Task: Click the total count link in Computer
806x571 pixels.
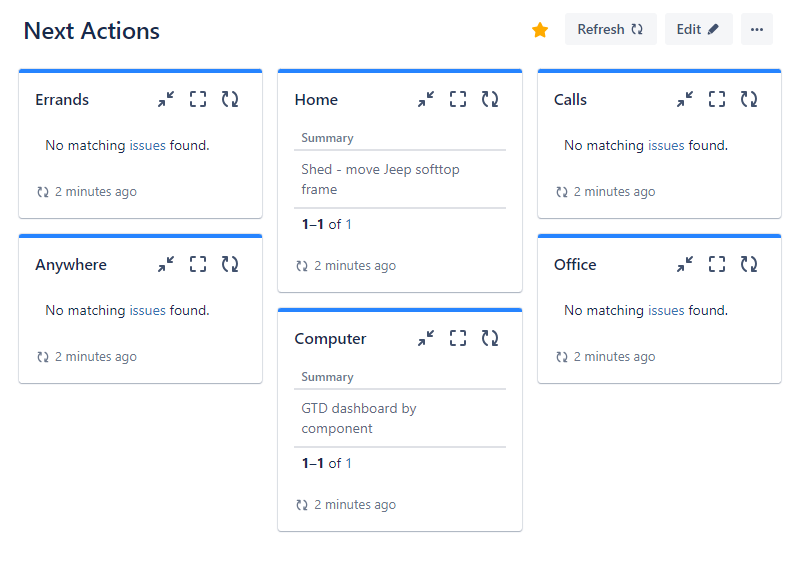Action: 349,464
